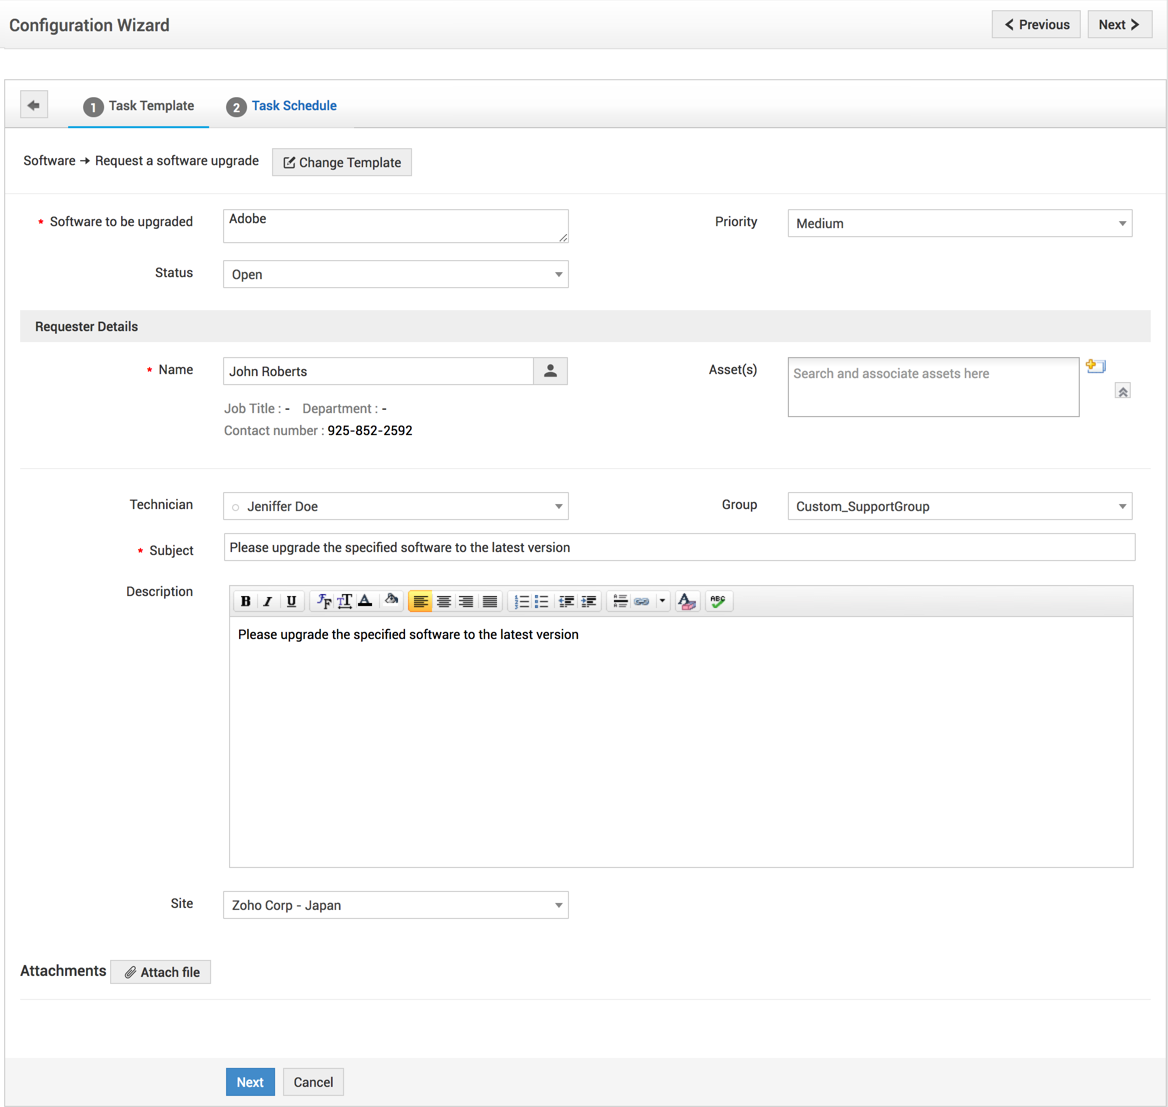The image size is (1168, 1107).
Task: Open the Site dropdown for Zoho Corp - Japan
Action: (395, 905)
